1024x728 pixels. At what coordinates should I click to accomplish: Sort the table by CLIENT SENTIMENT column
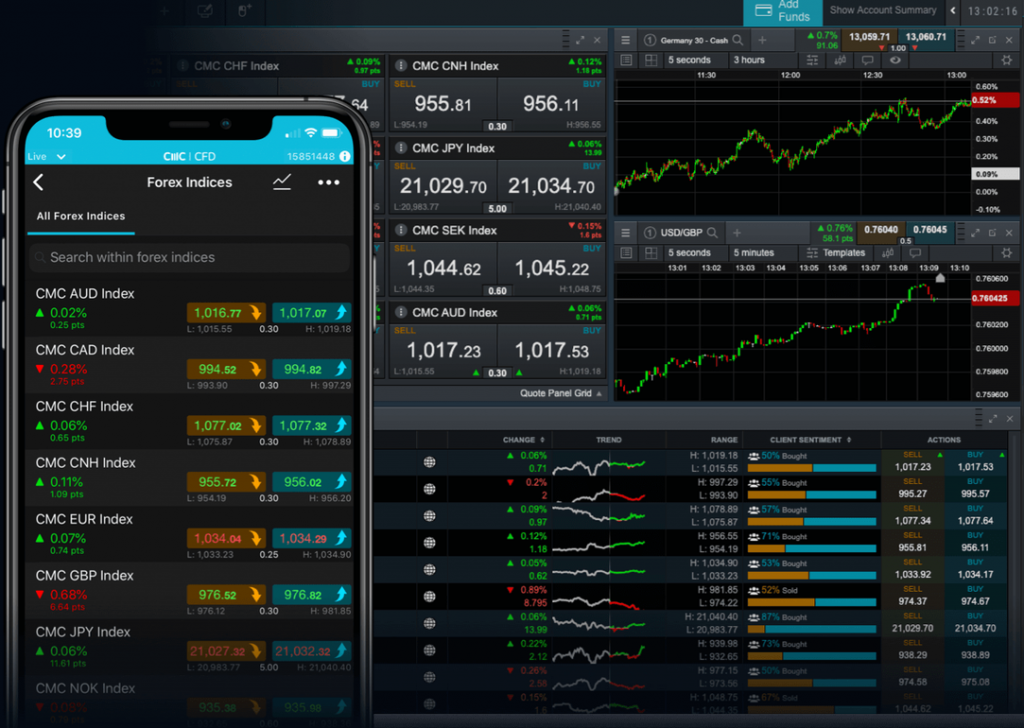(810, 439)
